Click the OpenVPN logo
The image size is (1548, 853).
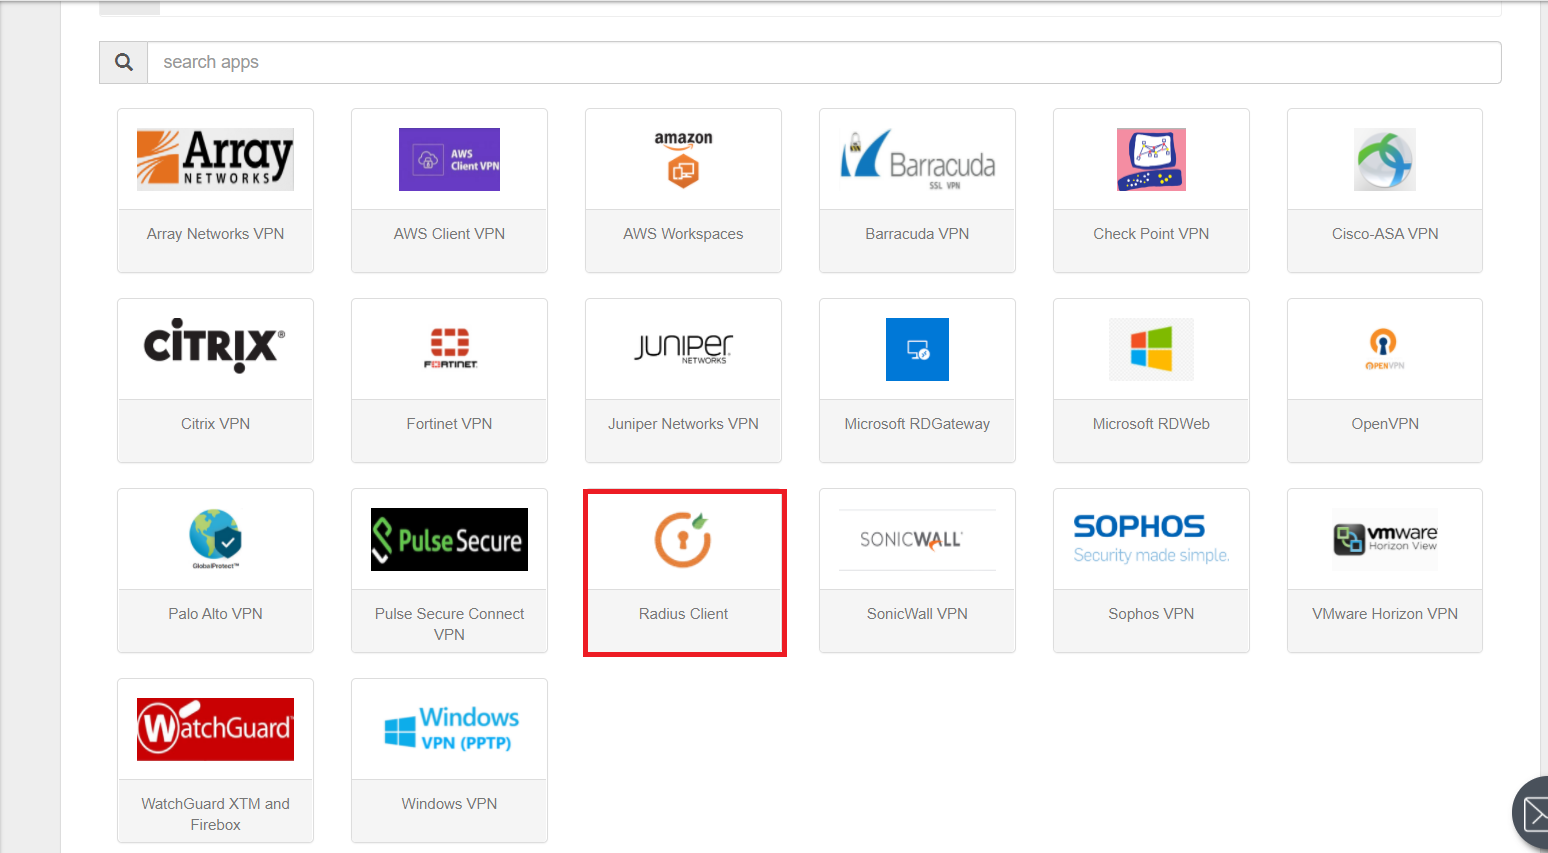pyautogui.click(x=1385, y=349)
